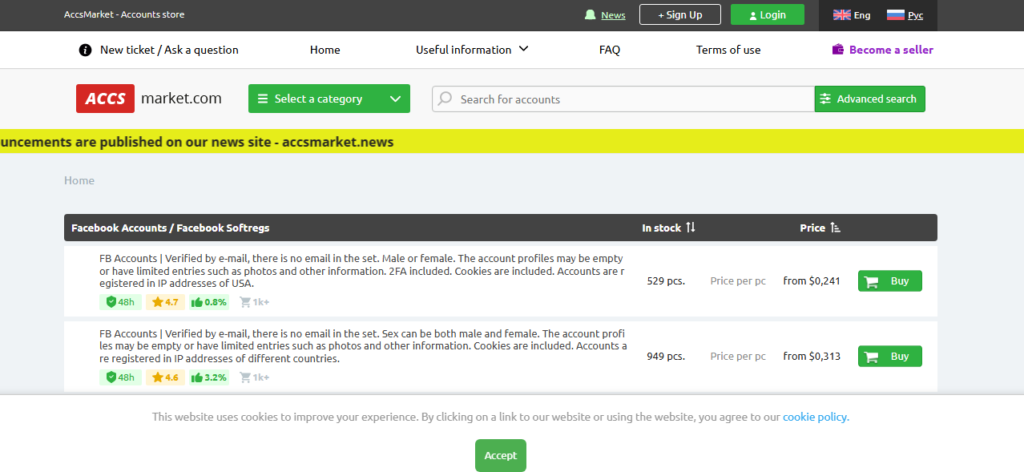
Task: Open the Select a category dropdown
Action: [x=329, y=99]
